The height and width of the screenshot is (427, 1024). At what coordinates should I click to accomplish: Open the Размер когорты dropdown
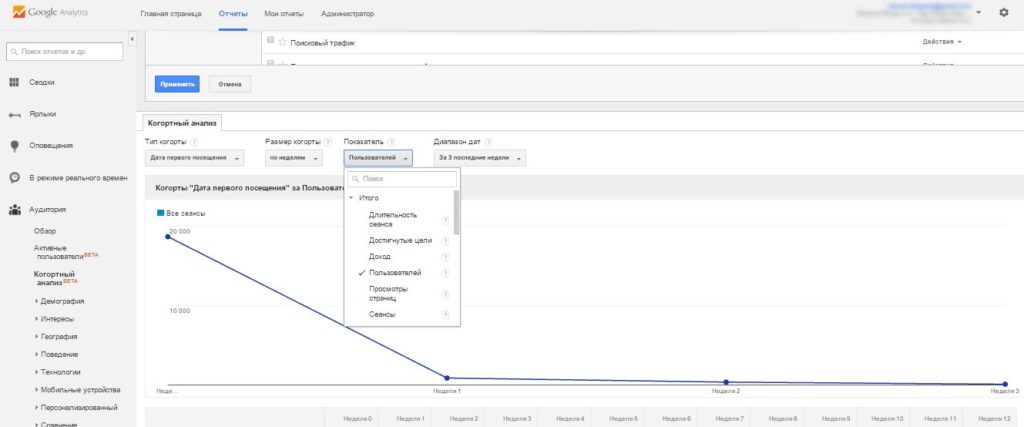pyautogui.click(x=294, y=158)
